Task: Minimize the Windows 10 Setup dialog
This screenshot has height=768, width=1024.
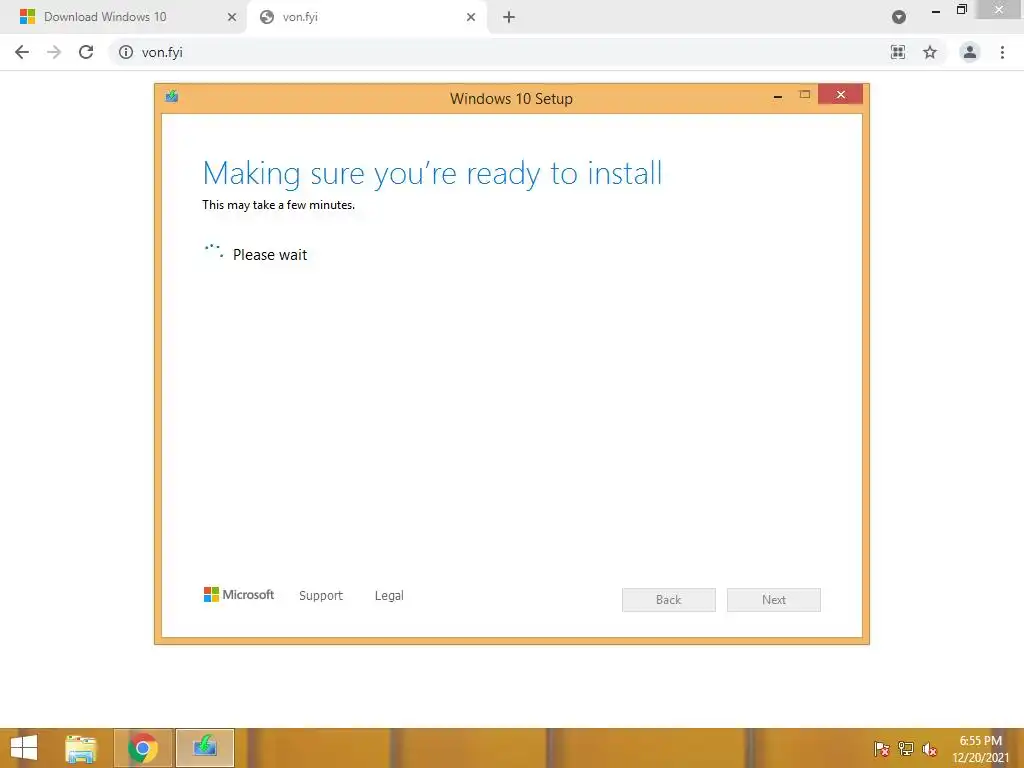Action: 778,96
